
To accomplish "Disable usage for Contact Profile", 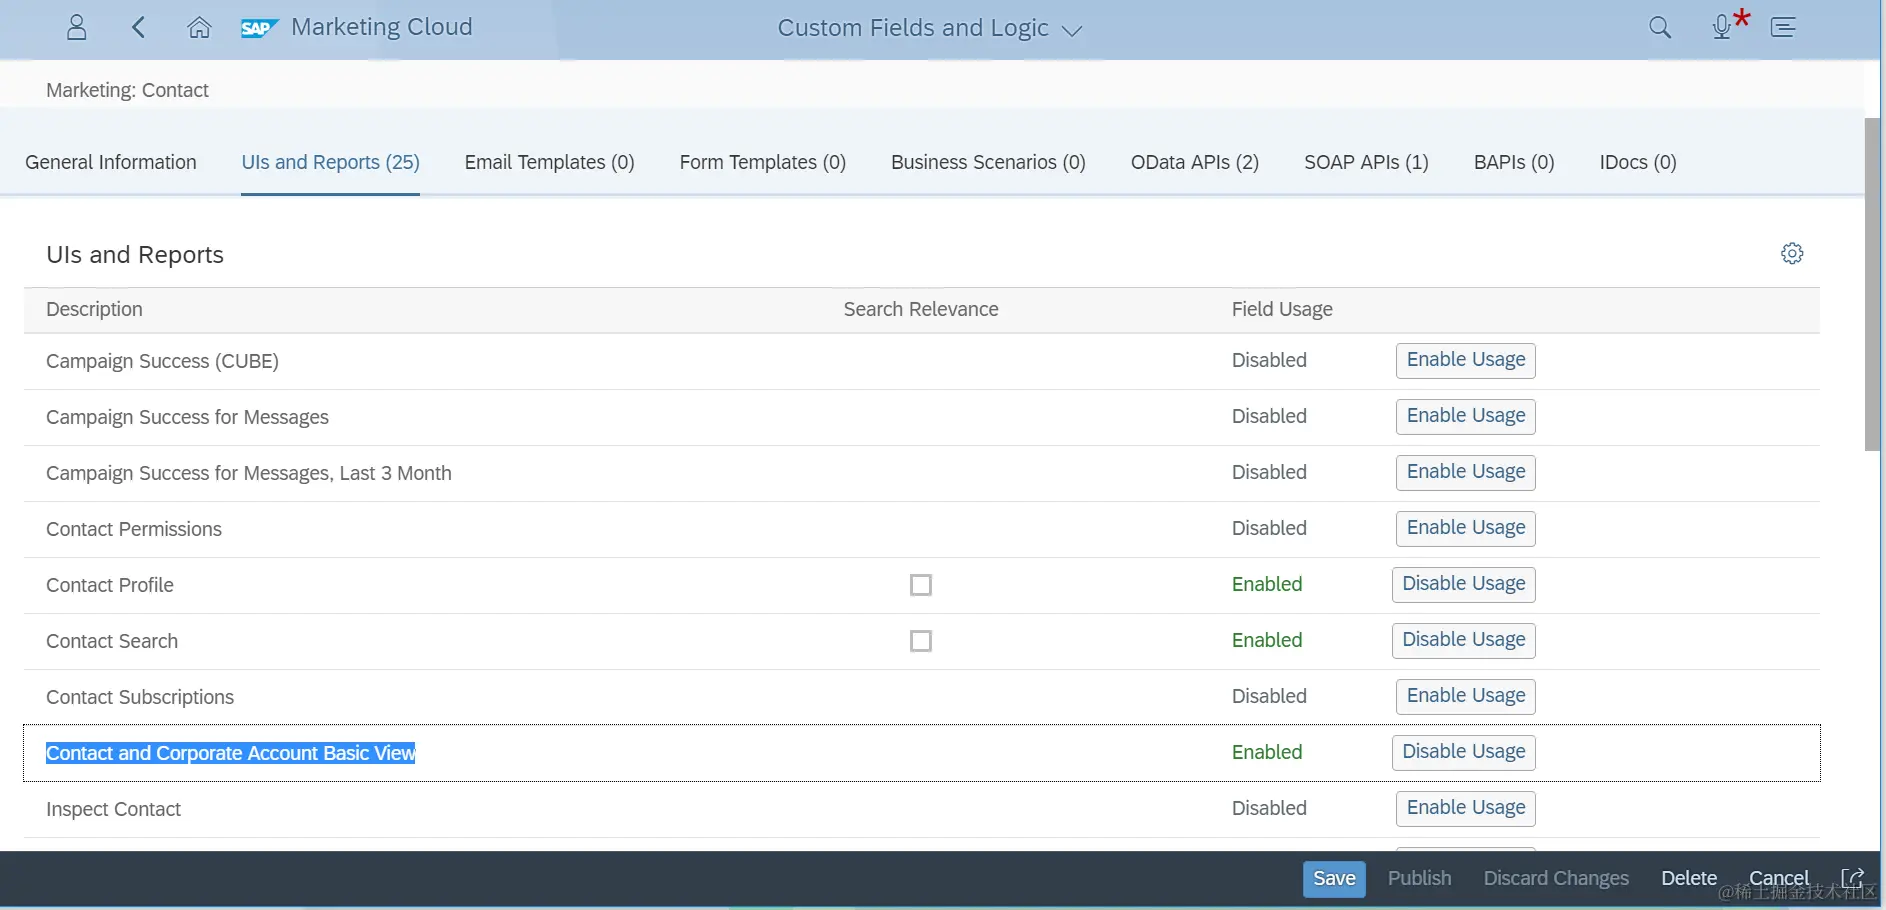I will 1463,584.
